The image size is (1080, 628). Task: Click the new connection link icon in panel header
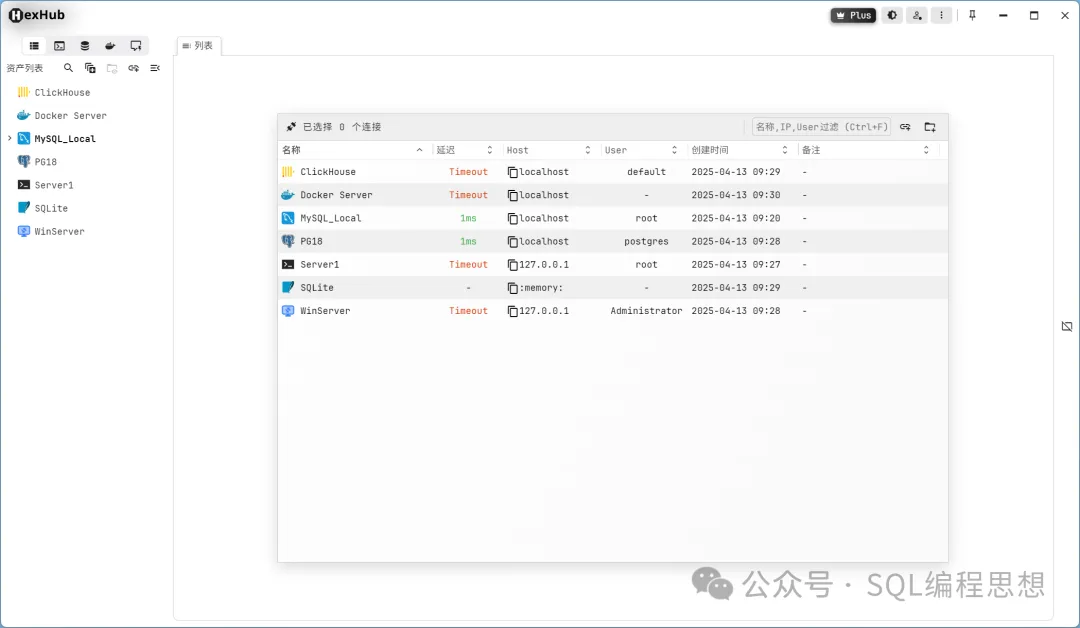pyautogui.click(x=905, y=127)
